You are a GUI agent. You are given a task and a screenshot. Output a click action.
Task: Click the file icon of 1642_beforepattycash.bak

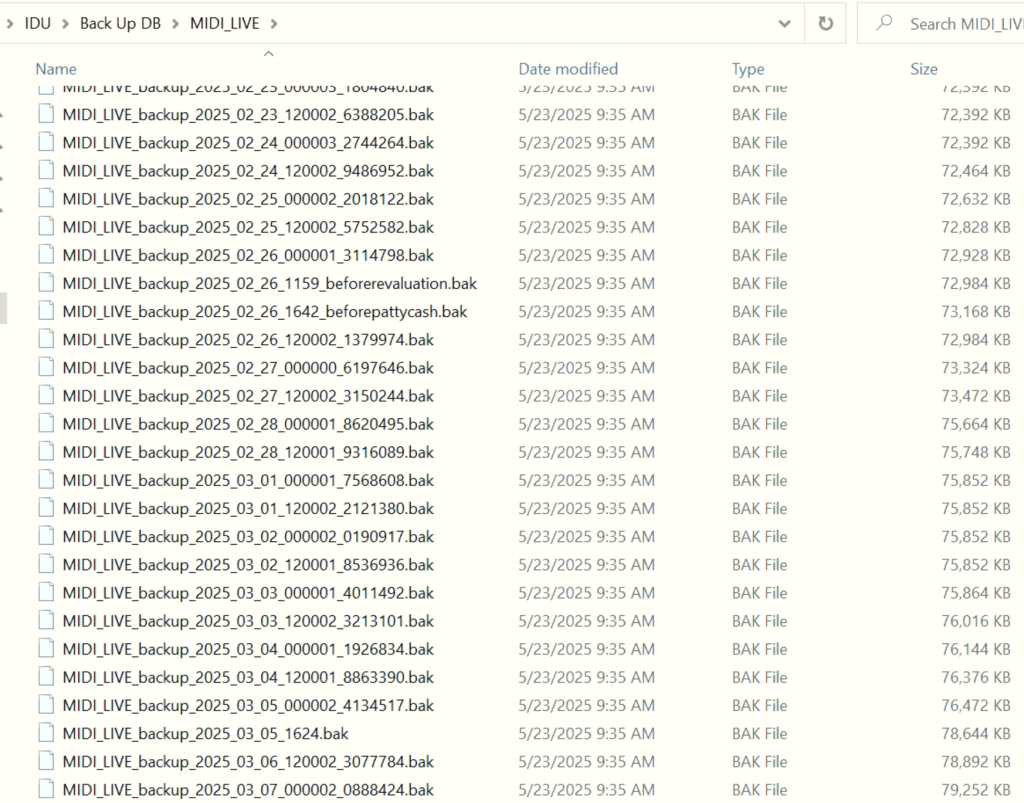tap(46, 311)
